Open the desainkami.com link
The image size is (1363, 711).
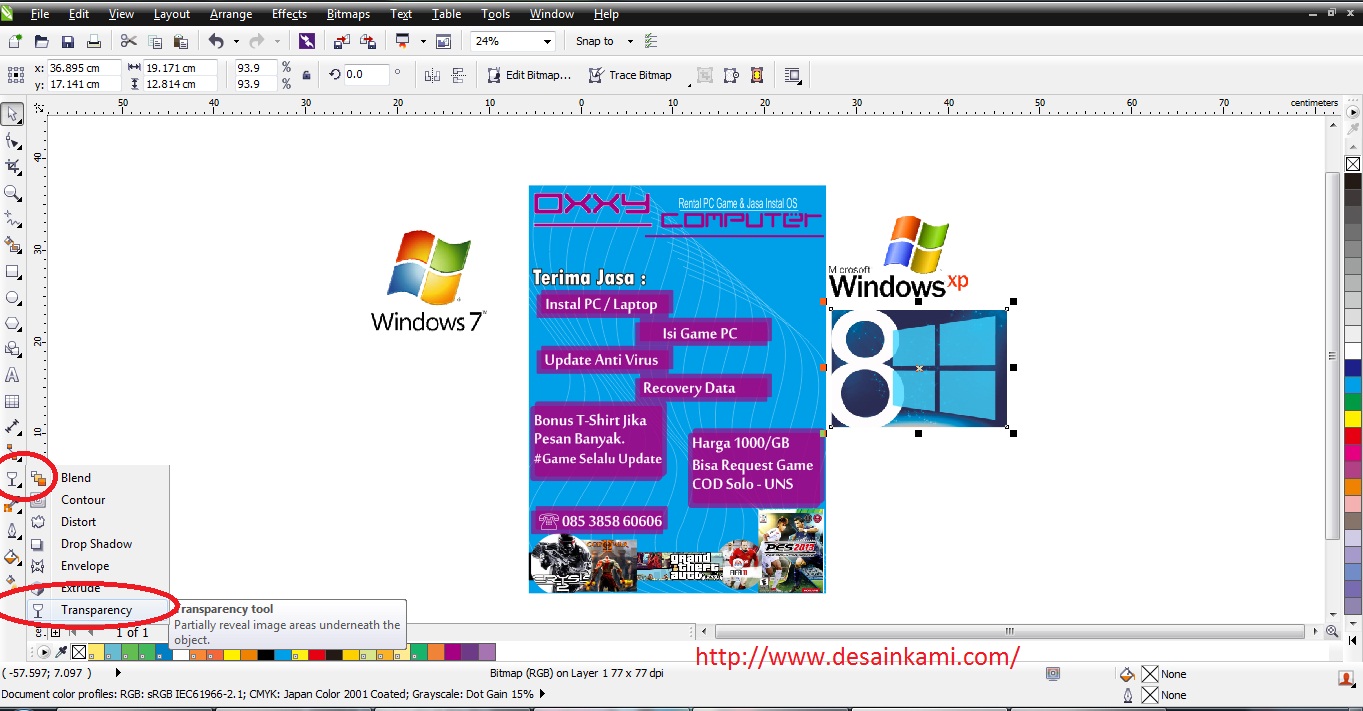click(855, 657)
